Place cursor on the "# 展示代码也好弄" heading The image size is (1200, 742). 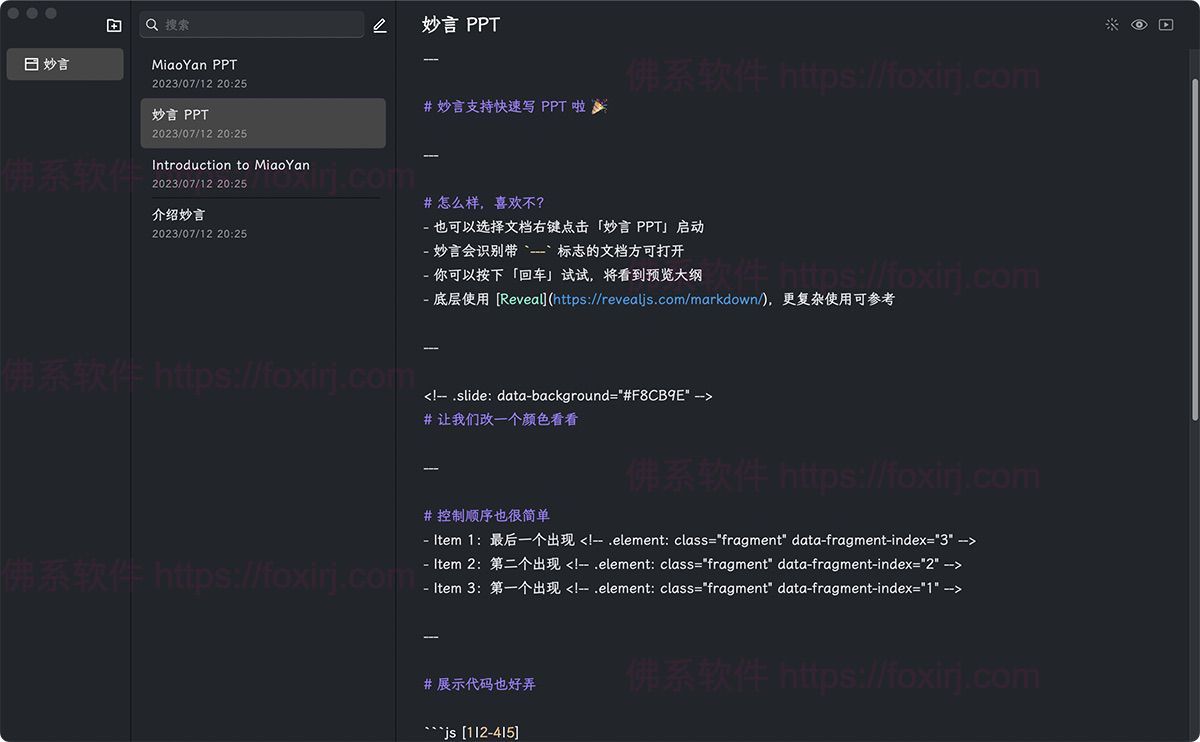pyautogui.click(x=480, y=684)
